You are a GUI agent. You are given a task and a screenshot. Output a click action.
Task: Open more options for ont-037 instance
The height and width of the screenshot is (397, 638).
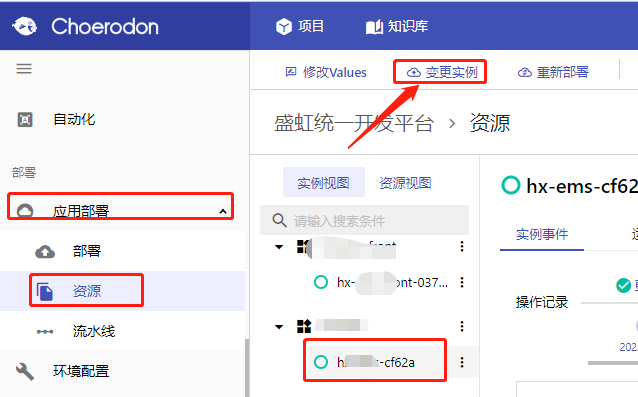(x=462, y=282)
